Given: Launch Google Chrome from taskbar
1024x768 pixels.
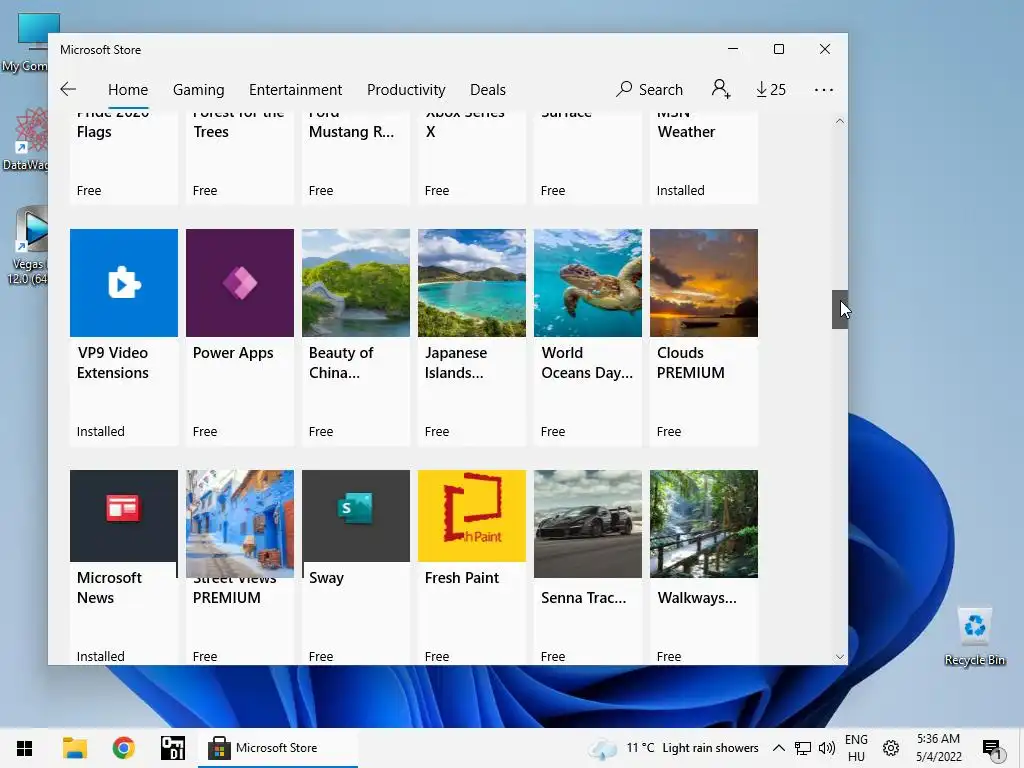Looking at the screenshot, I should pos(123,748).
